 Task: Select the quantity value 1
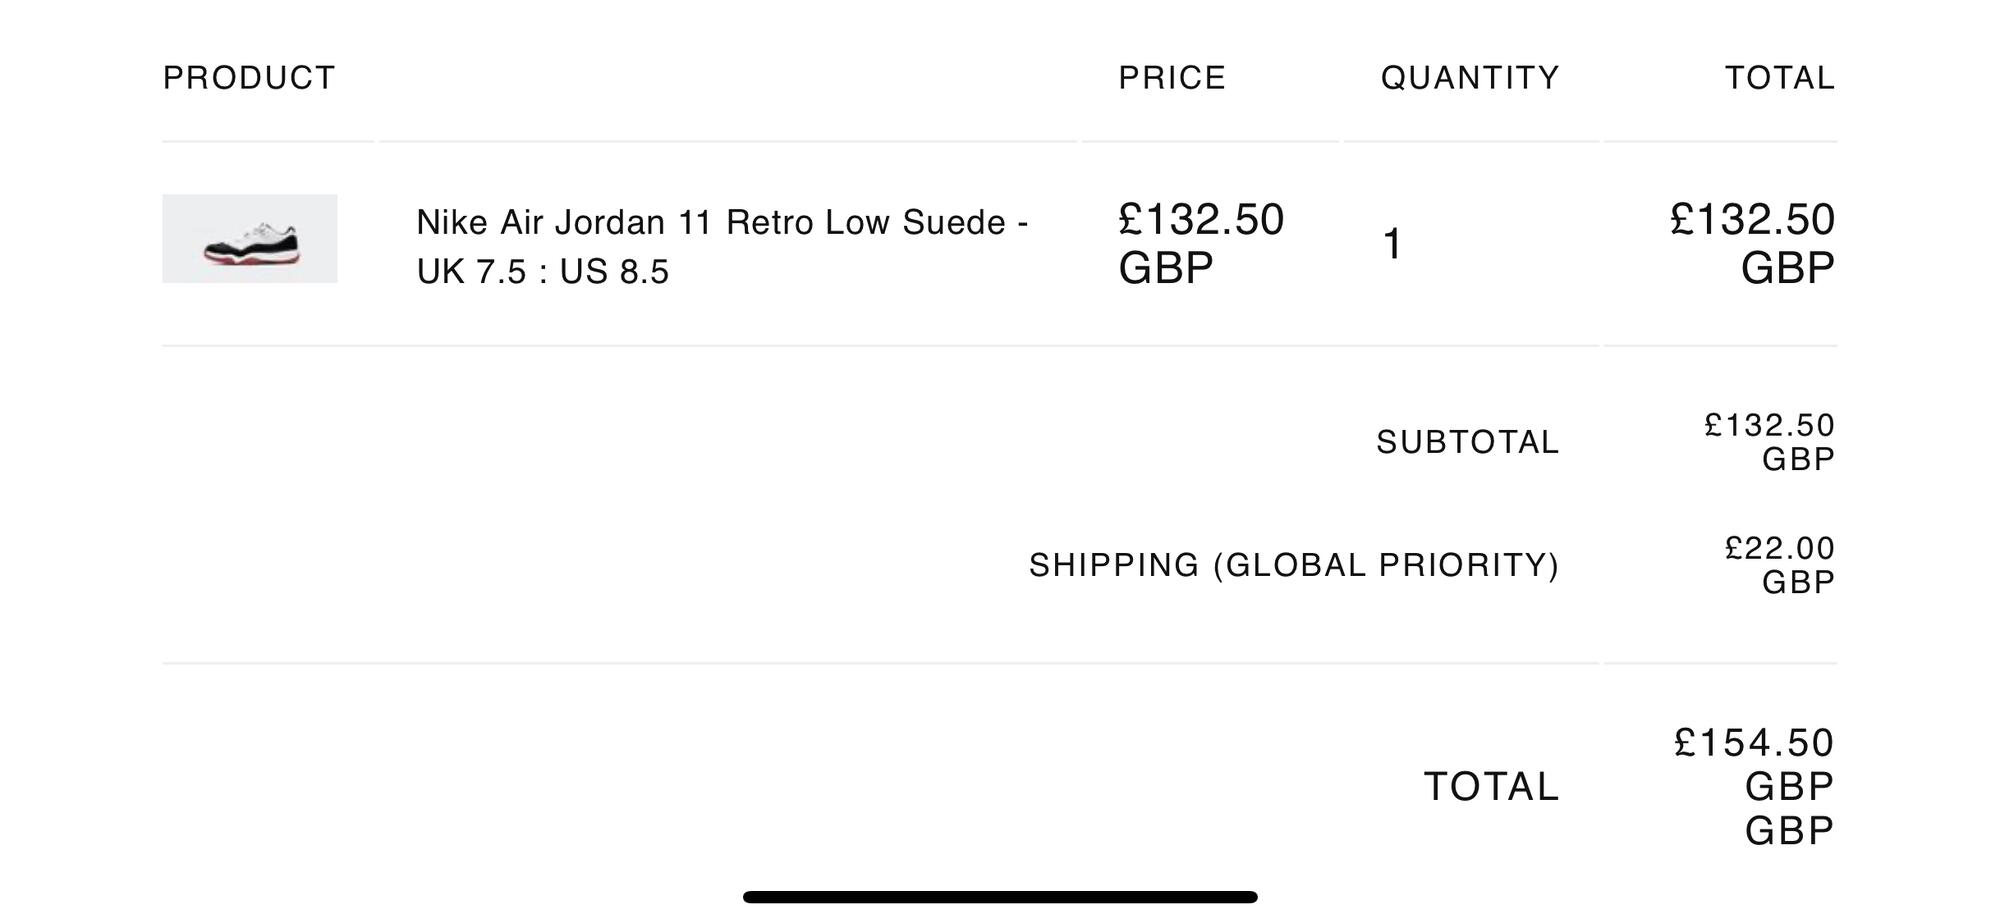tap(1392, 244)
